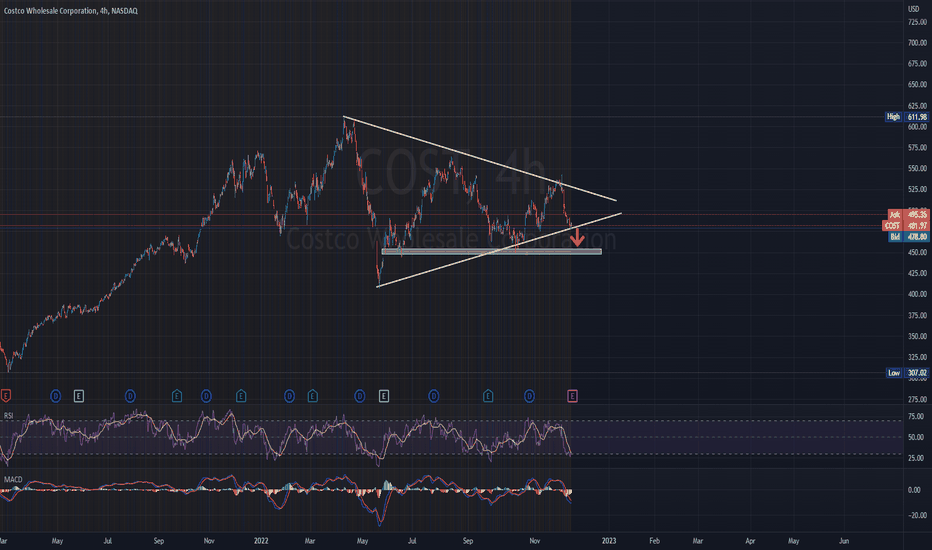Click the dividend marker between Jul and Sep 2022
The width and height of the screenshot is (932, 550).
[433, 396]
